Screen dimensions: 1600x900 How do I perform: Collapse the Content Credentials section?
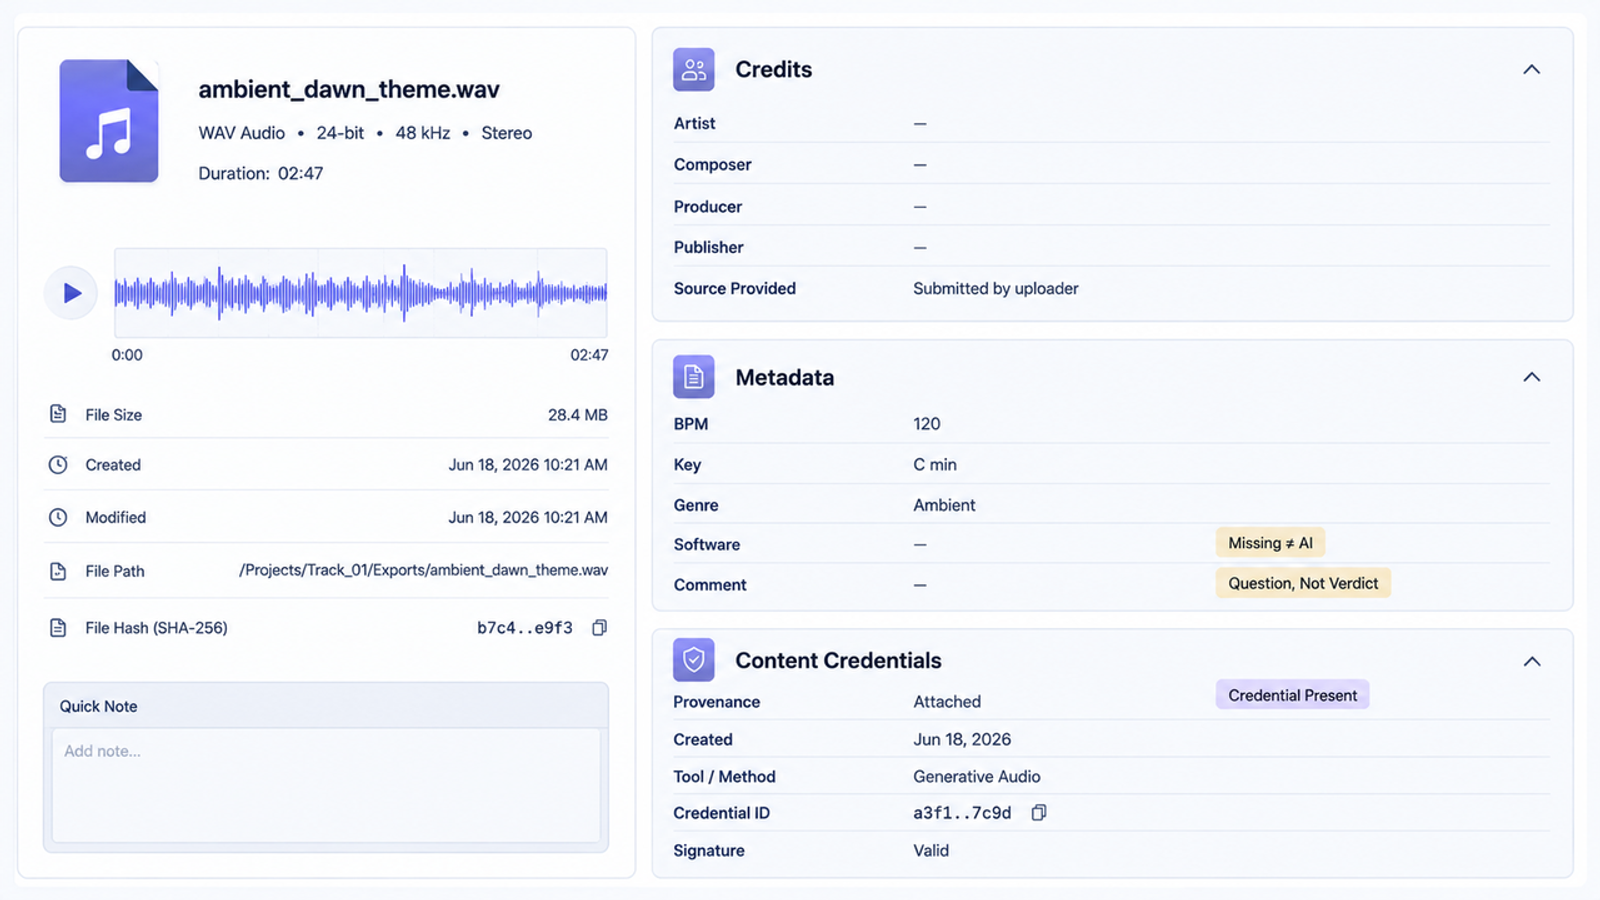click(1531, 661)
